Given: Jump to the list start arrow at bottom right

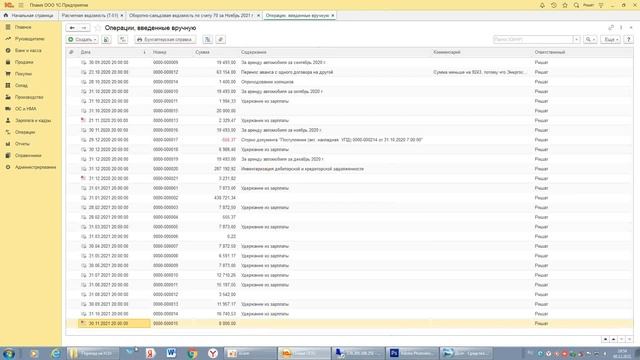Looking at the screenshot, I should click(605, 340).
